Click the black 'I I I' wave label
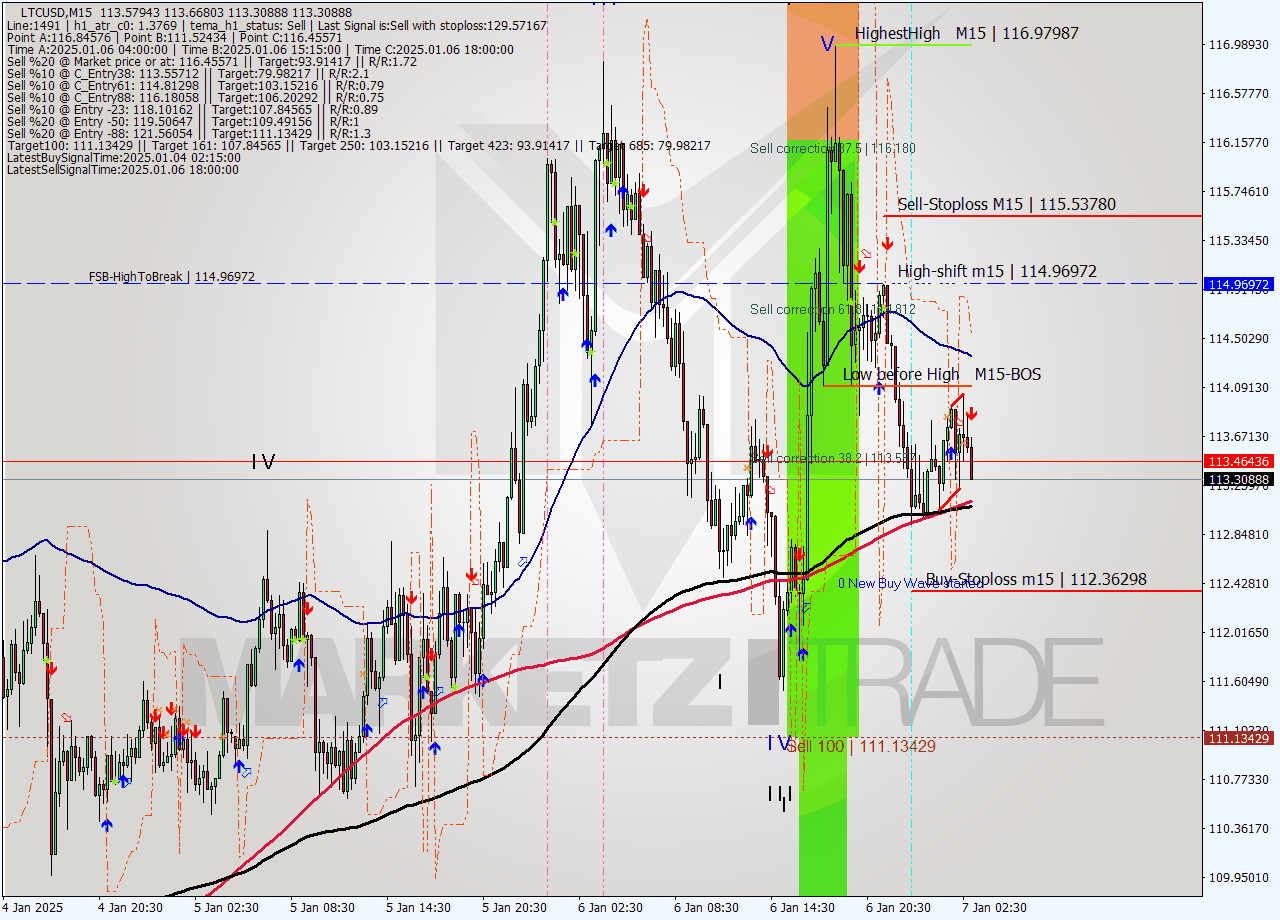 click(780, 793)
